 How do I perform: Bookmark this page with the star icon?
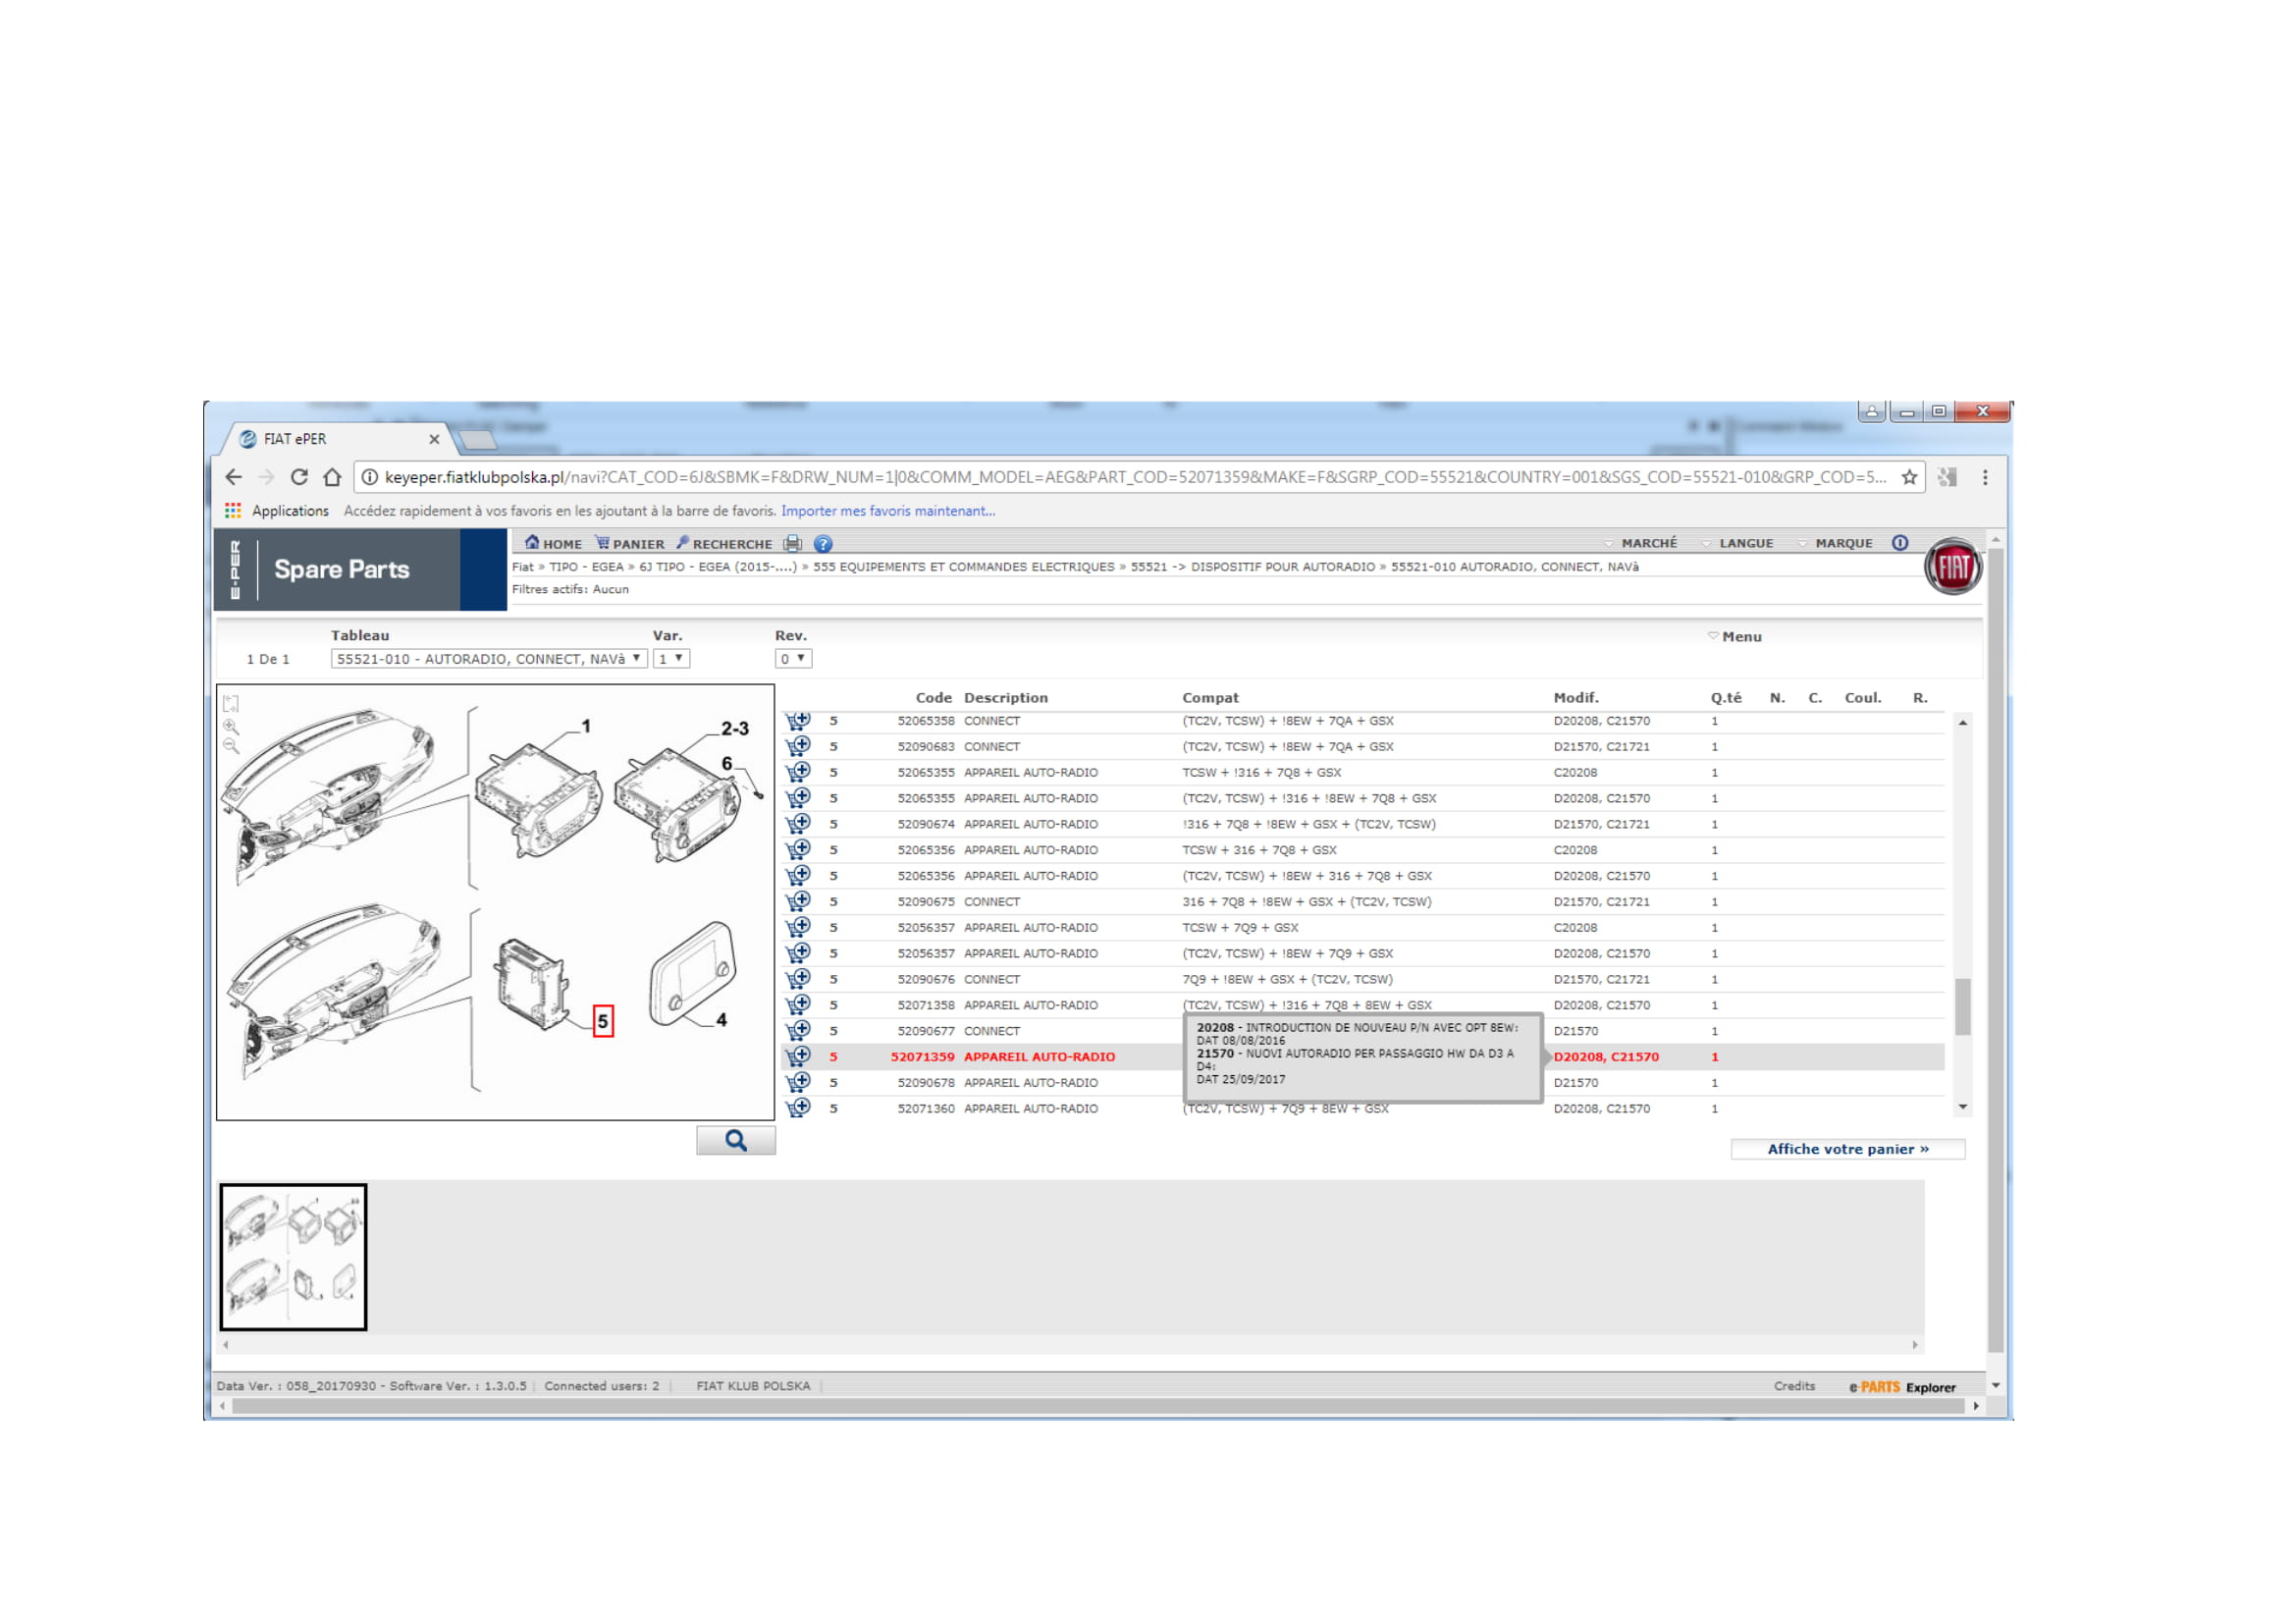[x=1909, y=477]
